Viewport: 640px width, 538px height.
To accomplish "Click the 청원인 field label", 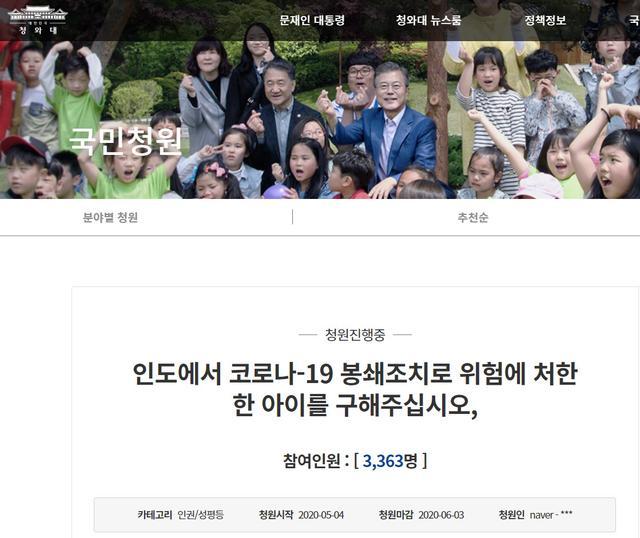I will pyautogui.click(x=511, y=515).
